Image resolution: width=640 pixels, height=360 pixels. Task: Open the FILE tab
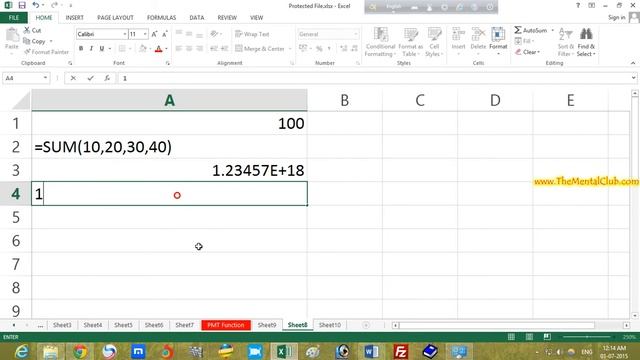14,18
